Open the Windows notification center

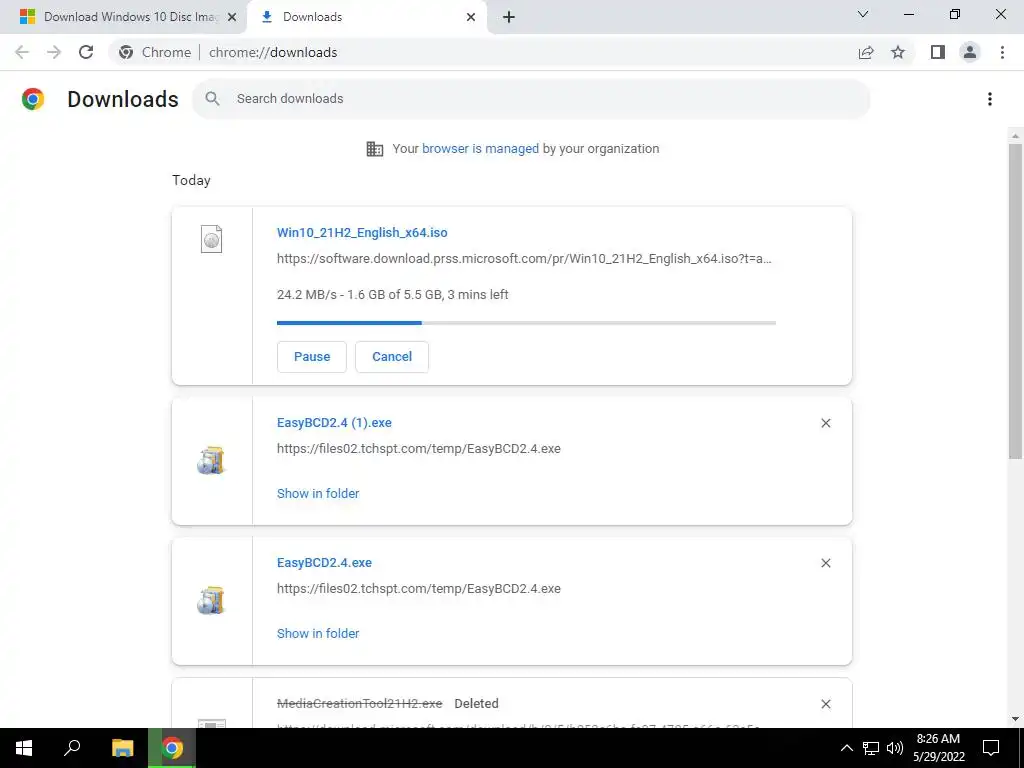[x=991, y=748]
